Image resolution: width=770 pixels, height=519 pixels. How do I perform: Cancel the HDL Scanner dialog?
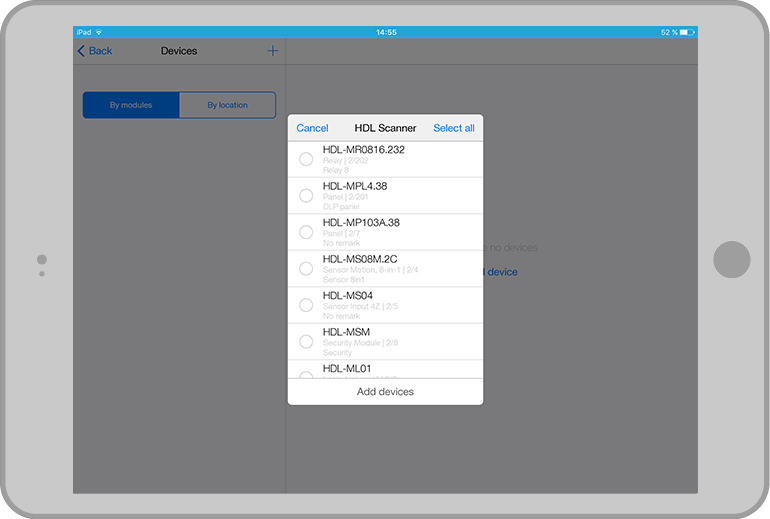312,128
